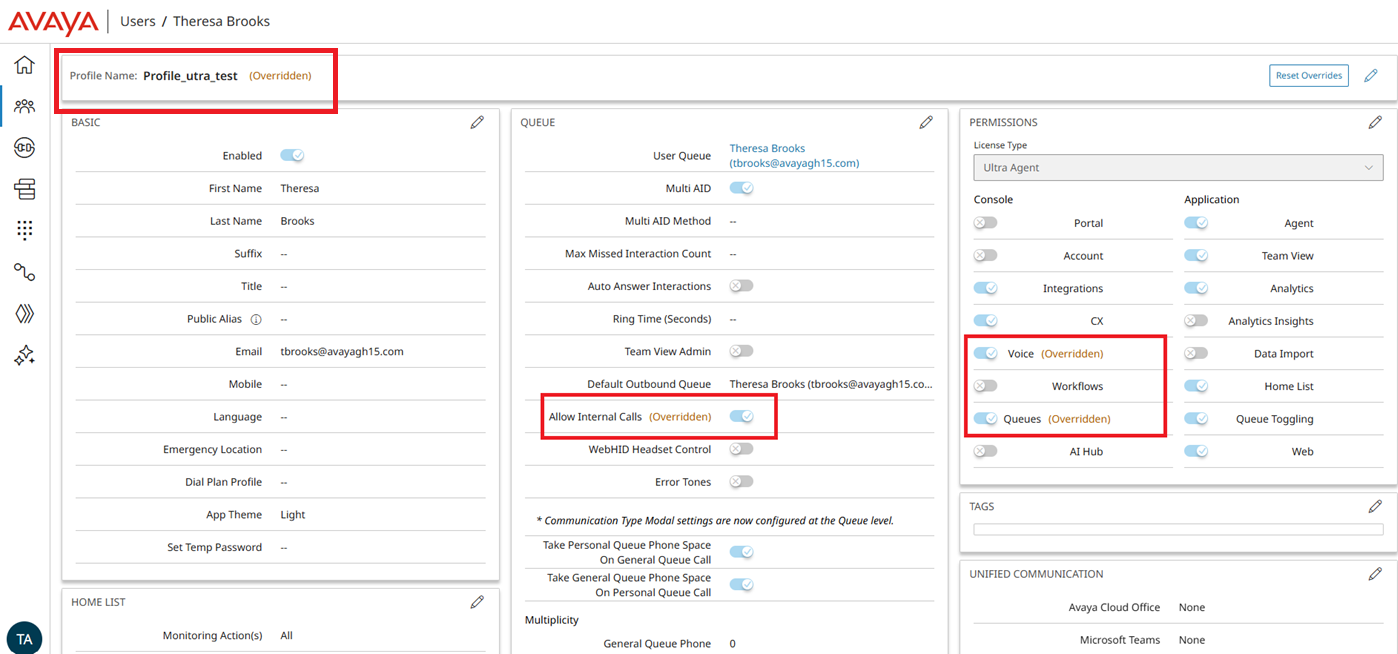
Task: Open the TA user avatar menu
Action: click(x=24, y=638)
